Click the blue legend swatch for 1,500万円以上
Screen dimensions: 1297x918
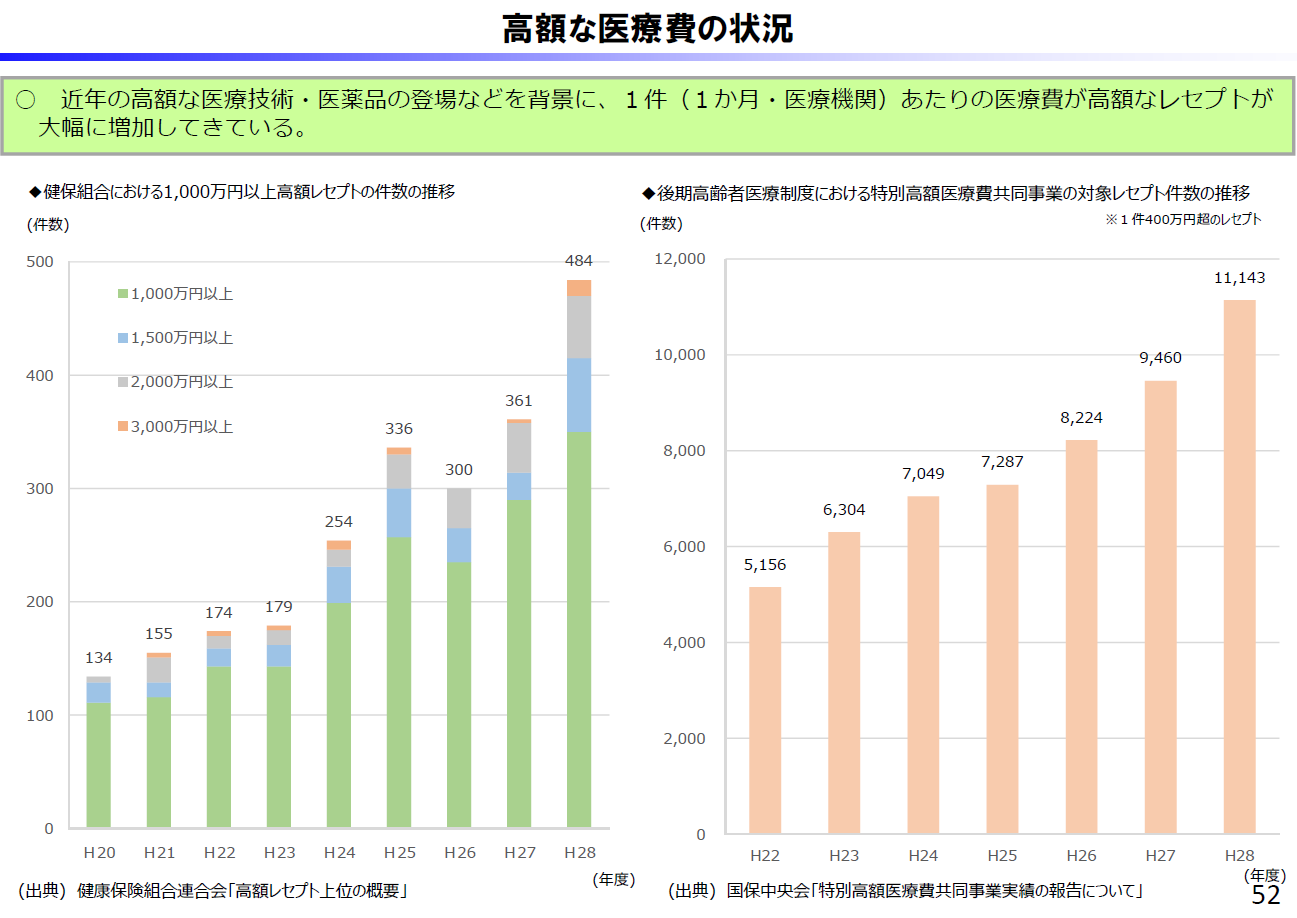tap(123, 338)
